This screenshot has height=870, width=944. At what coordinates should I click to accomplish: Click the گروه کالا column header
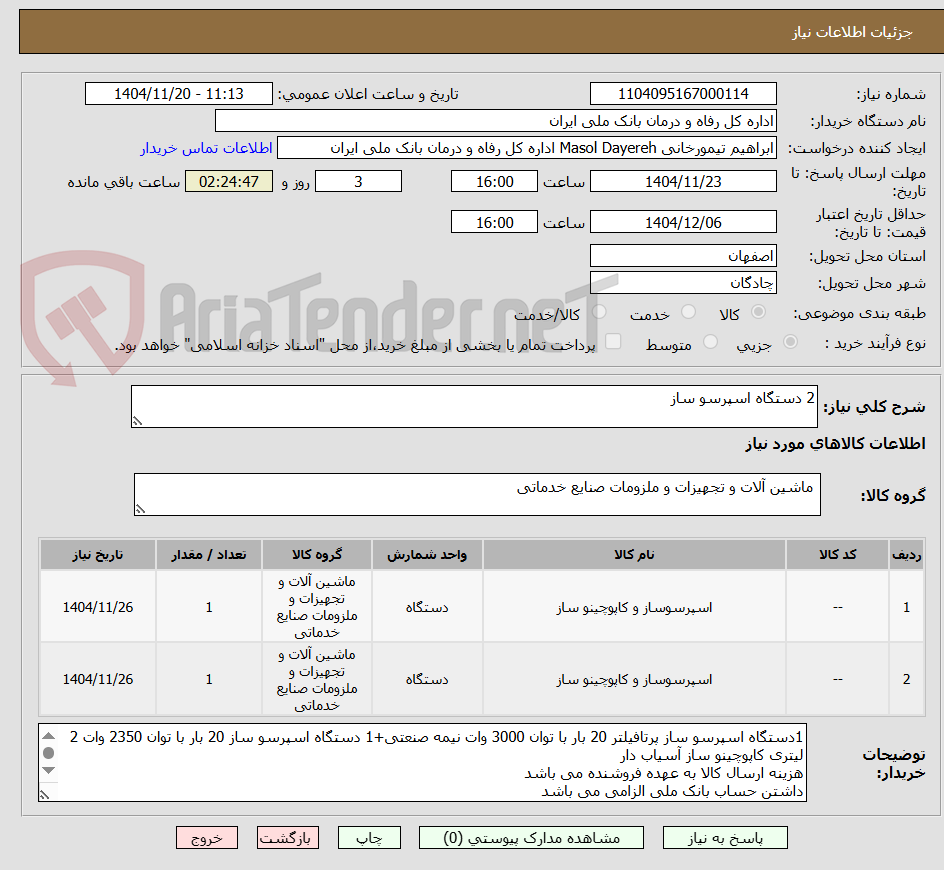(317, 555)
